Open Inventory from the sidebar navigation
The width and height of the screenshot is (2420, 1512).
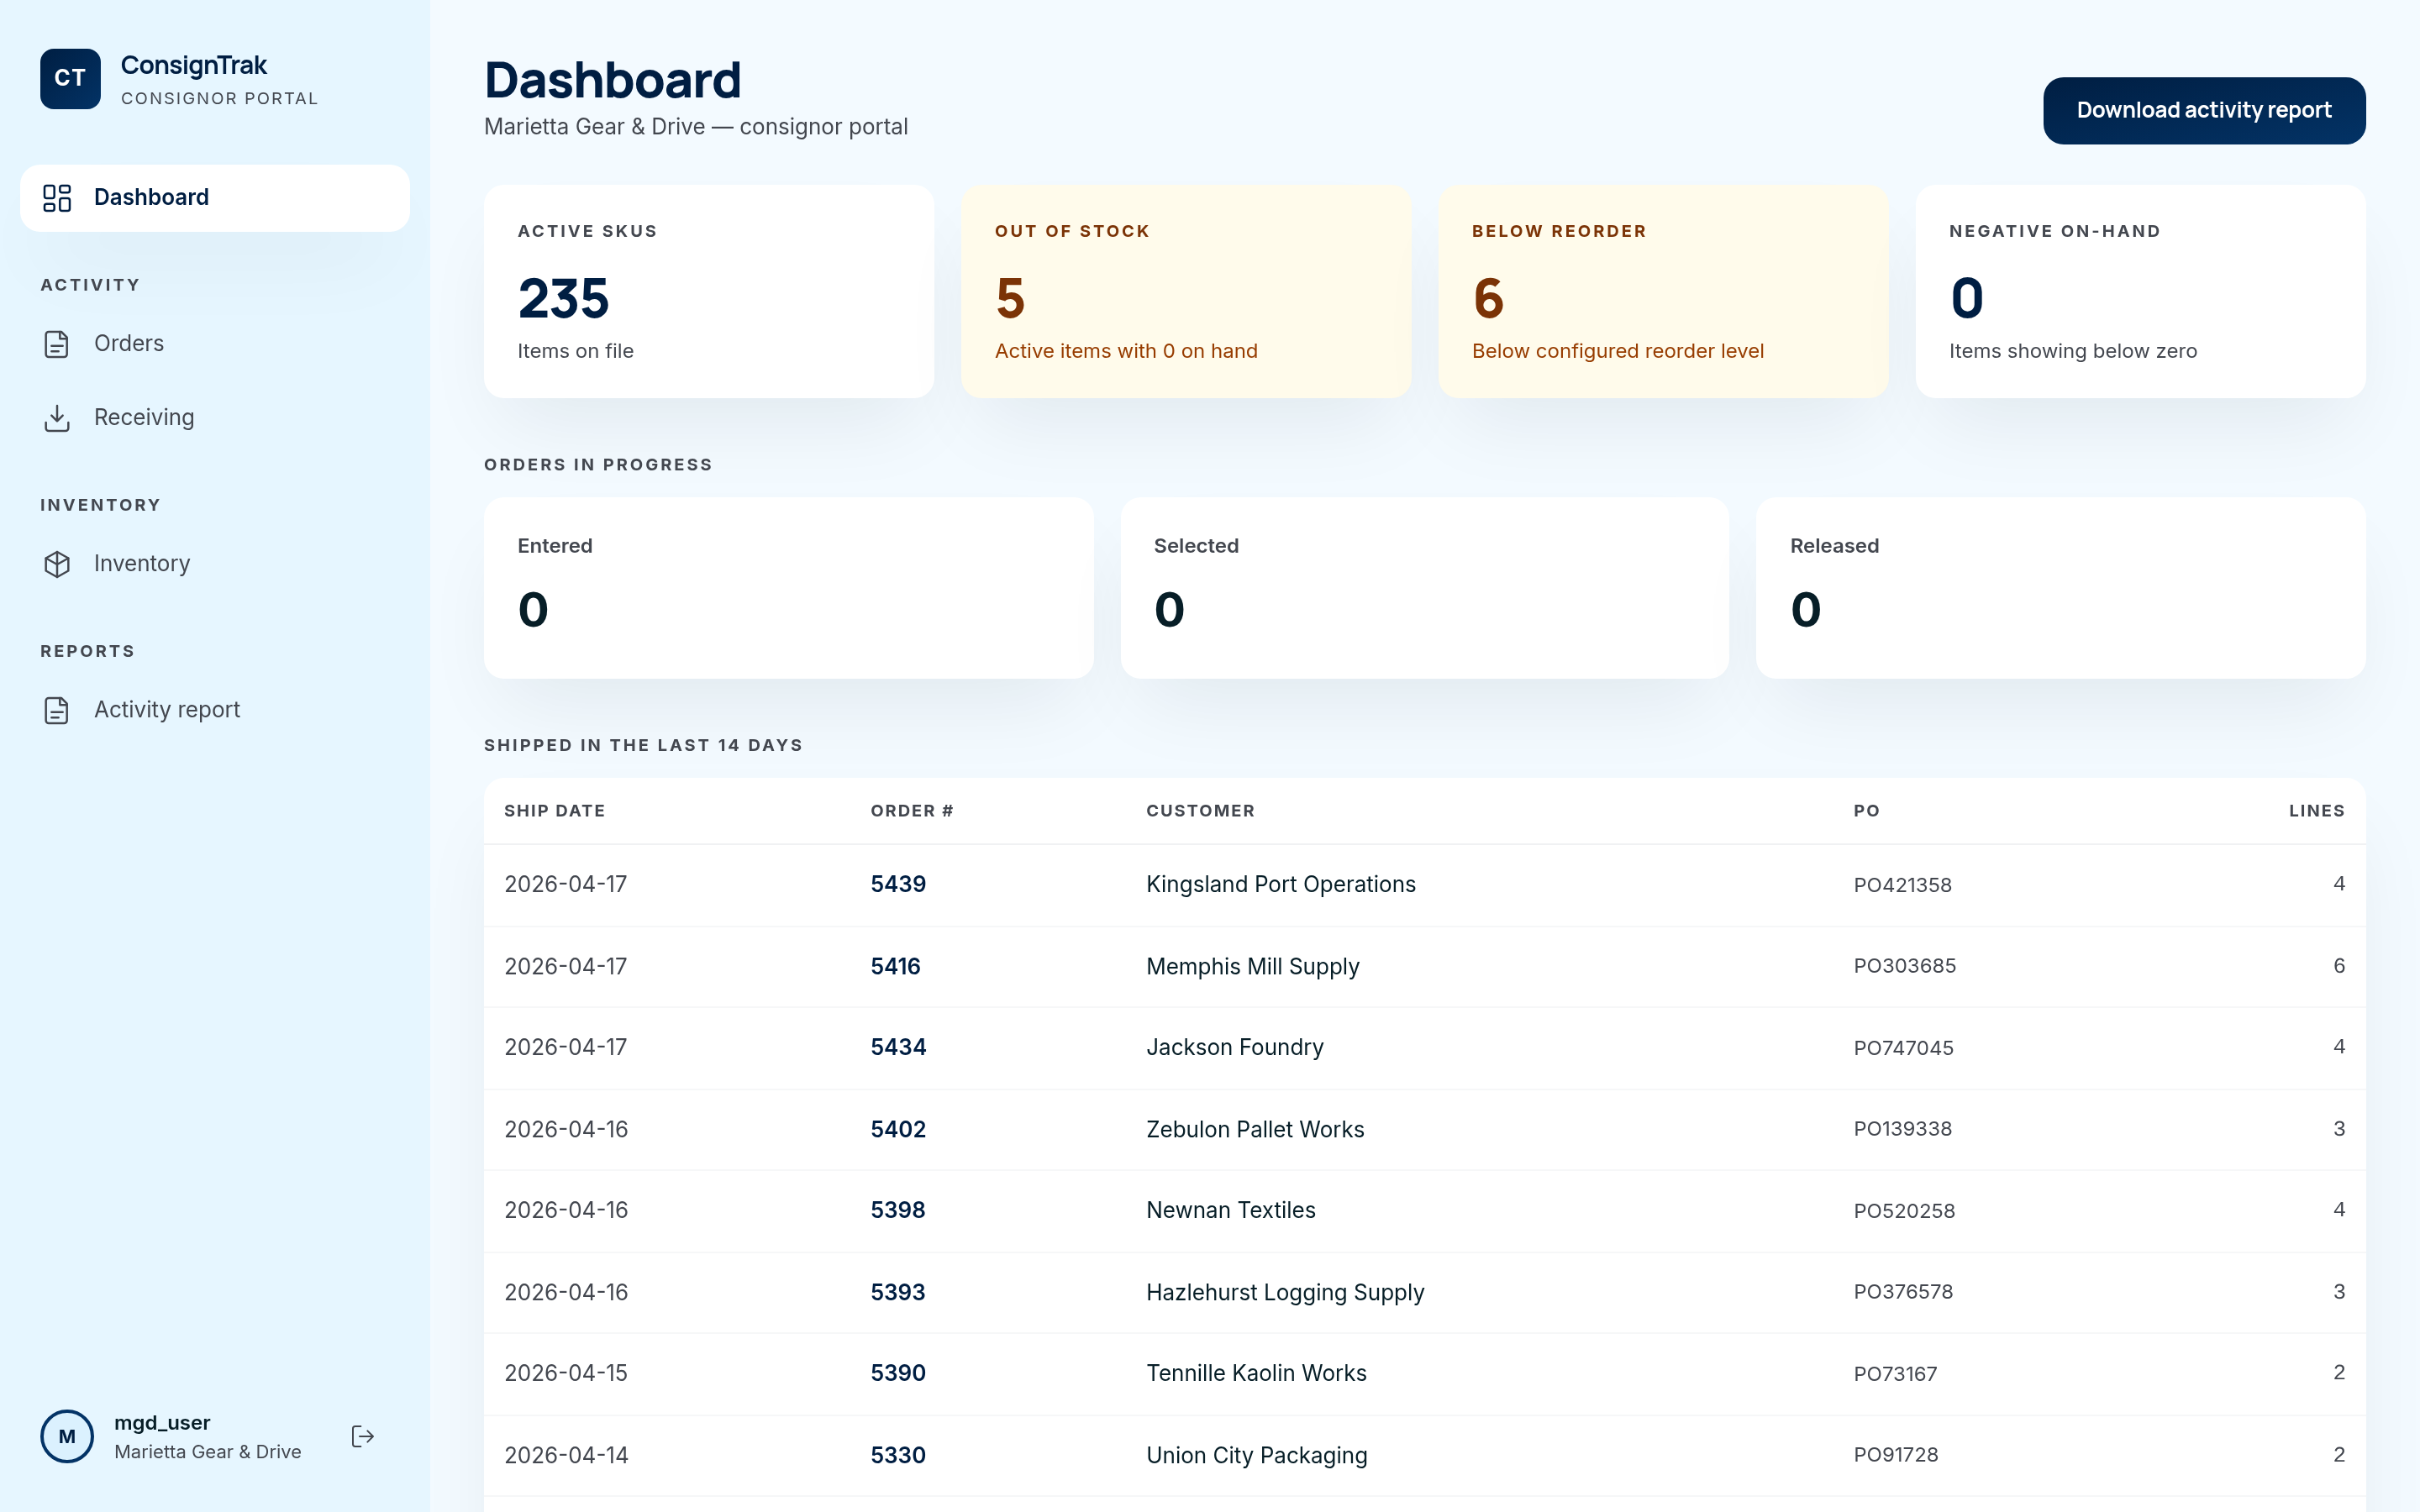tap(141, 563)
